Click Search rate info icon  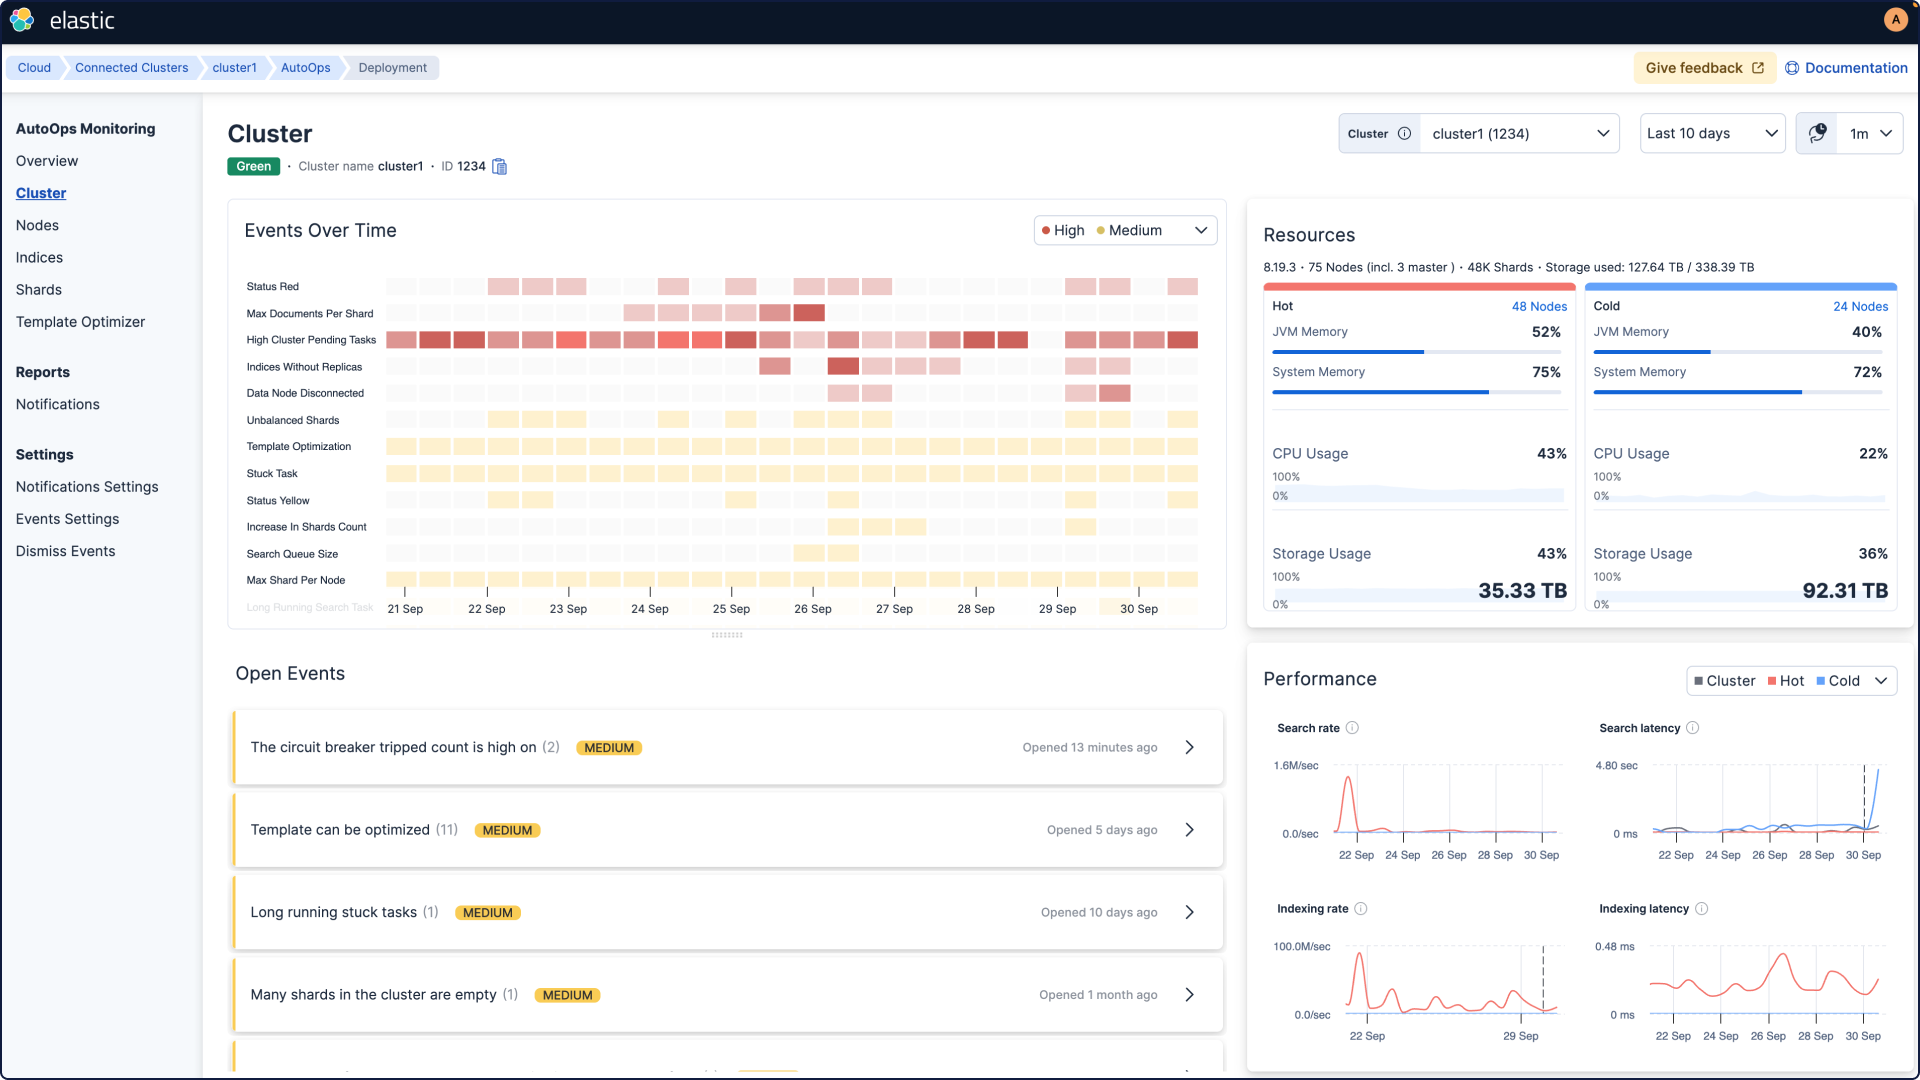[1352, 728]
